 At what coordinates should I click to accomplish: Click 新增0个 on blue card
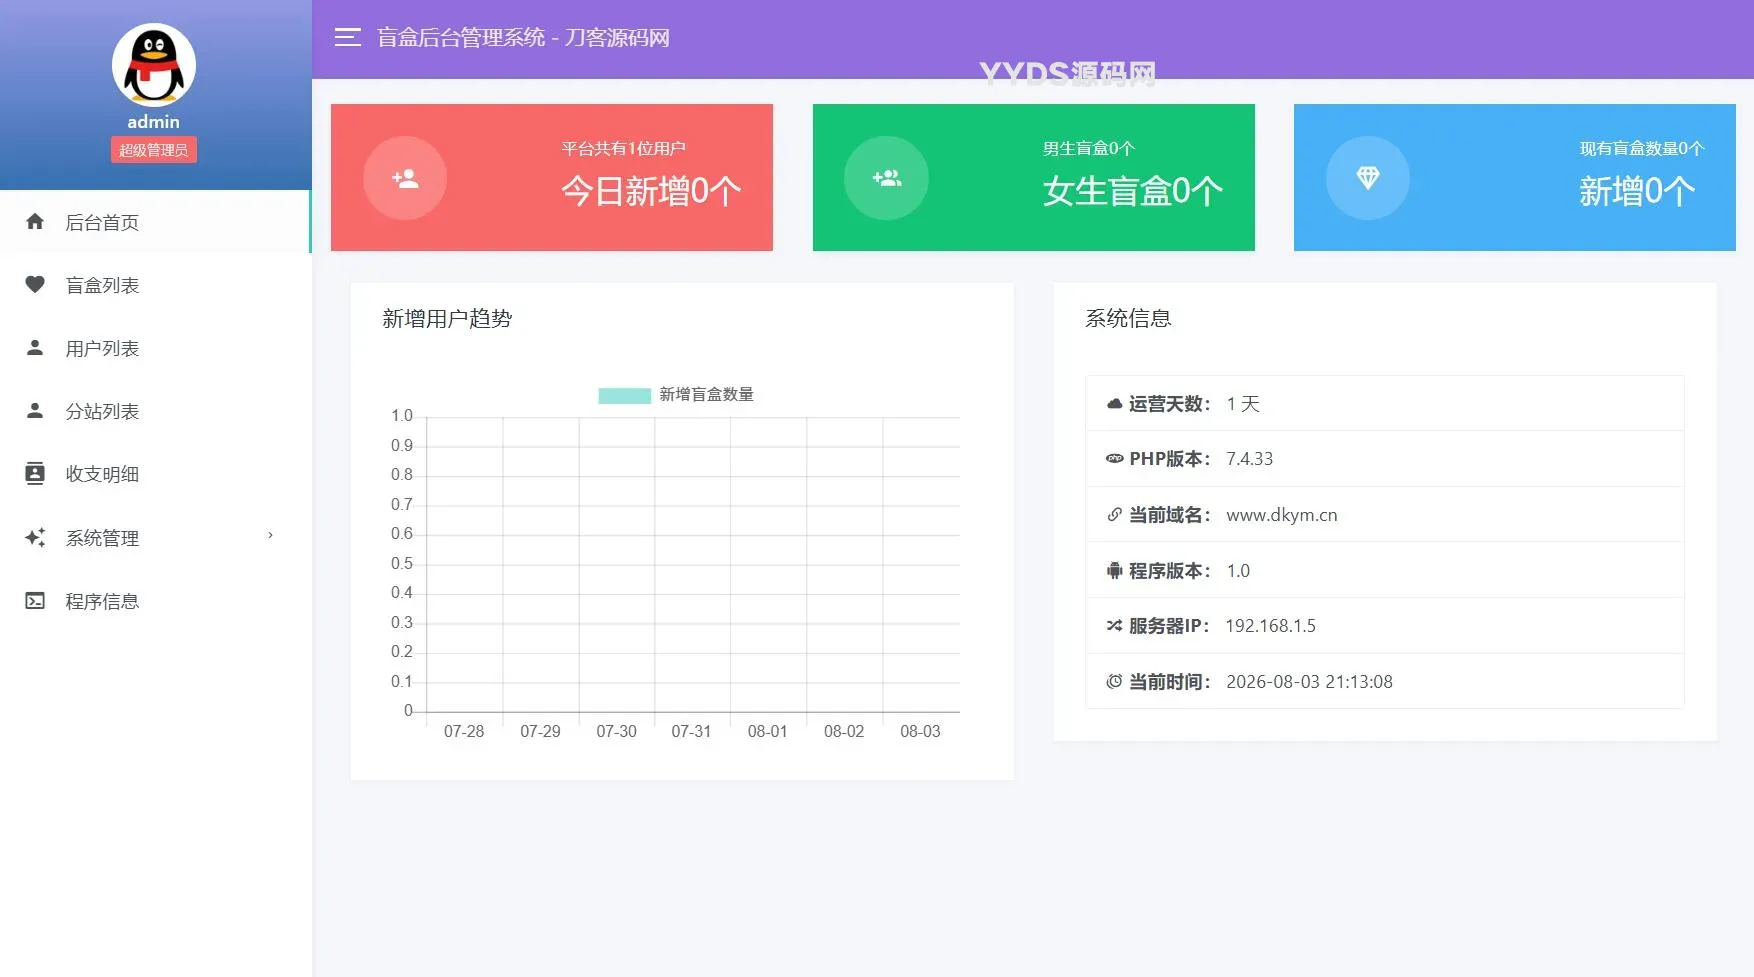pyautogui.click(x=1637, y=191)
